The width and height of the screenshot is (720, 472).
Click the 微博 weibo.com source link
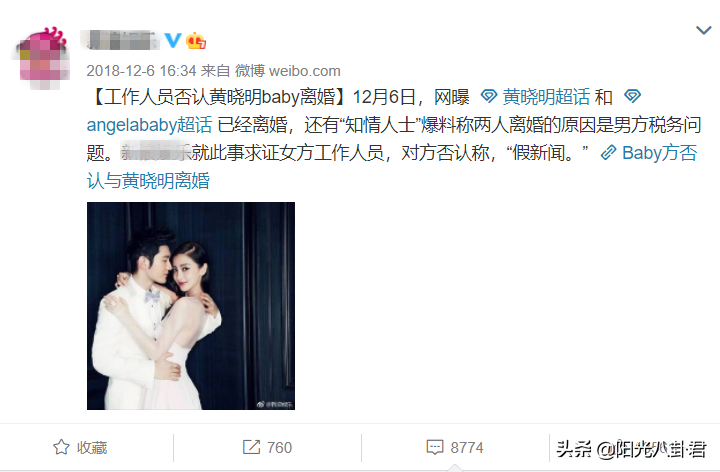[x=287, y=71]
